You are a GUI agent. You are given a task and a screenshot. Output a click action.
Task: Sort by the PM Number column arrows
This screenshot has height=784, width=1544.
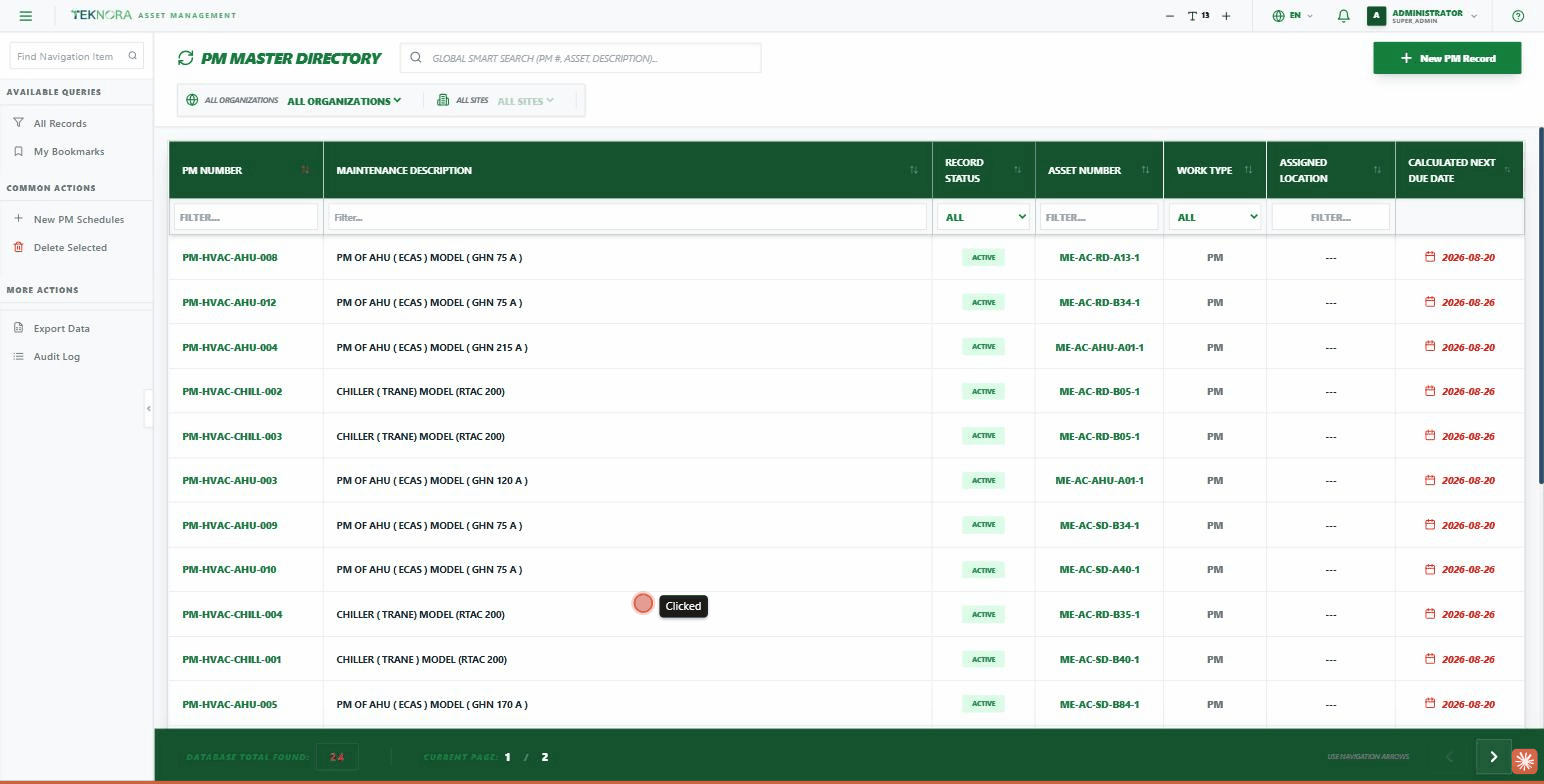click(305, 170)
